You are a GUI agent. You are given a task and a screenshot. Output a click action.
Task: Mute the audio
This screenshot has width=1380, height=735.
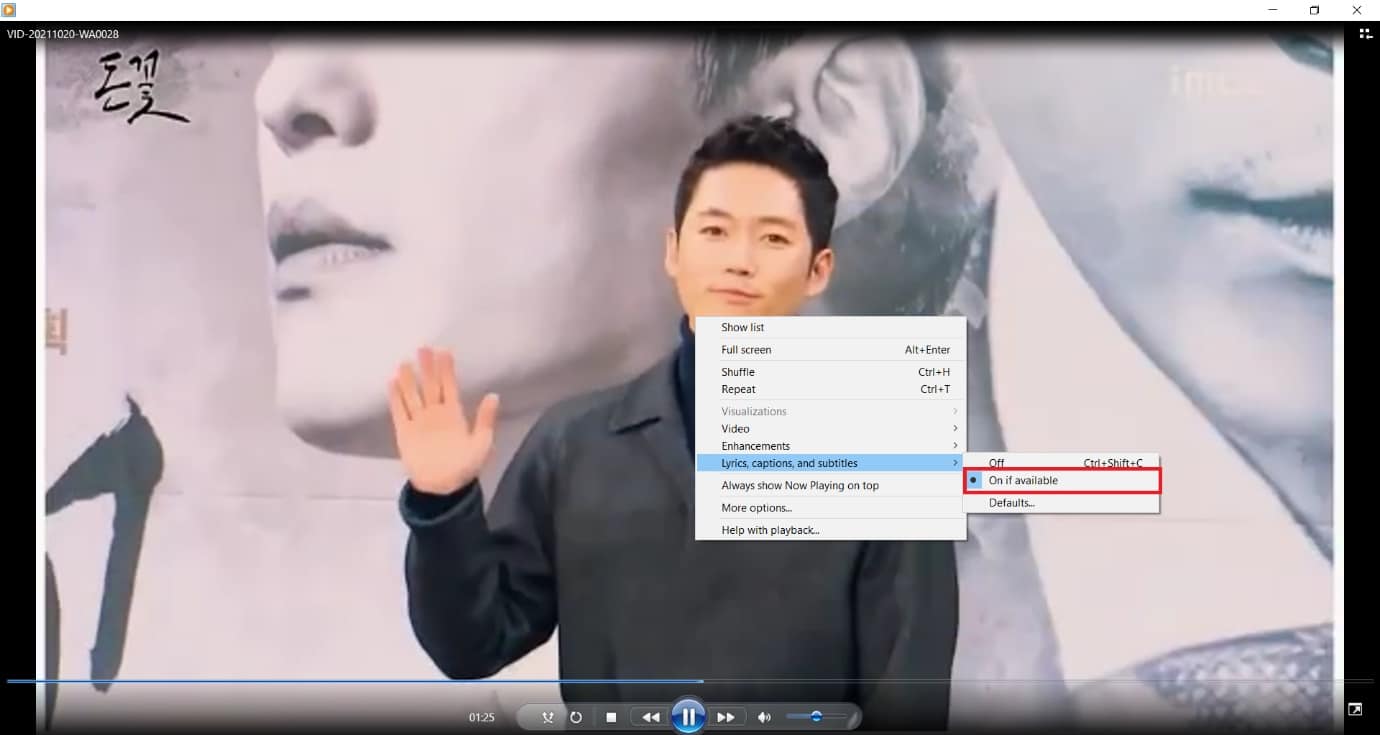click(765, 716)
